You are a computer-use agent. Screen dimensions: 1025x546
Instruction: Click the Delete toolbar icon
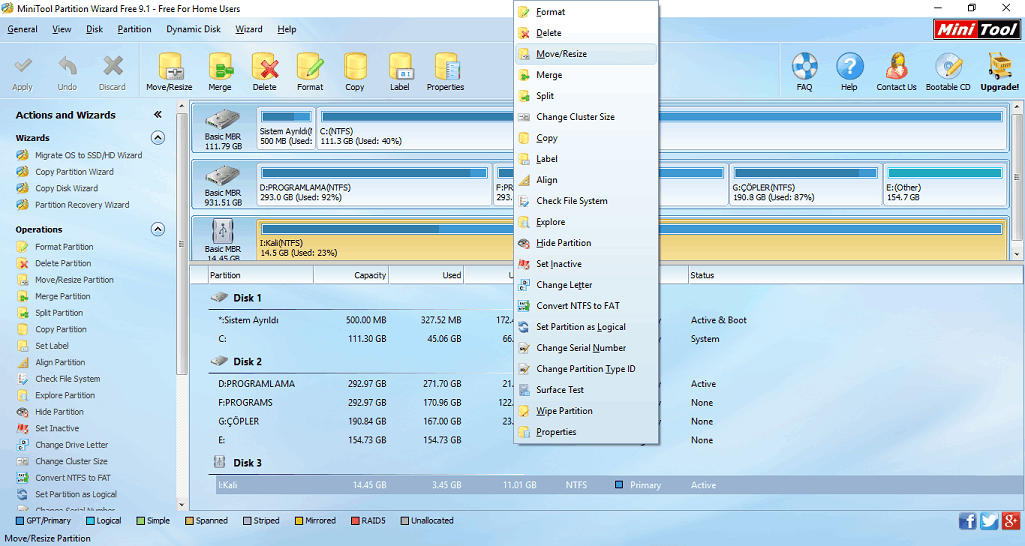(x=265, y=71)
